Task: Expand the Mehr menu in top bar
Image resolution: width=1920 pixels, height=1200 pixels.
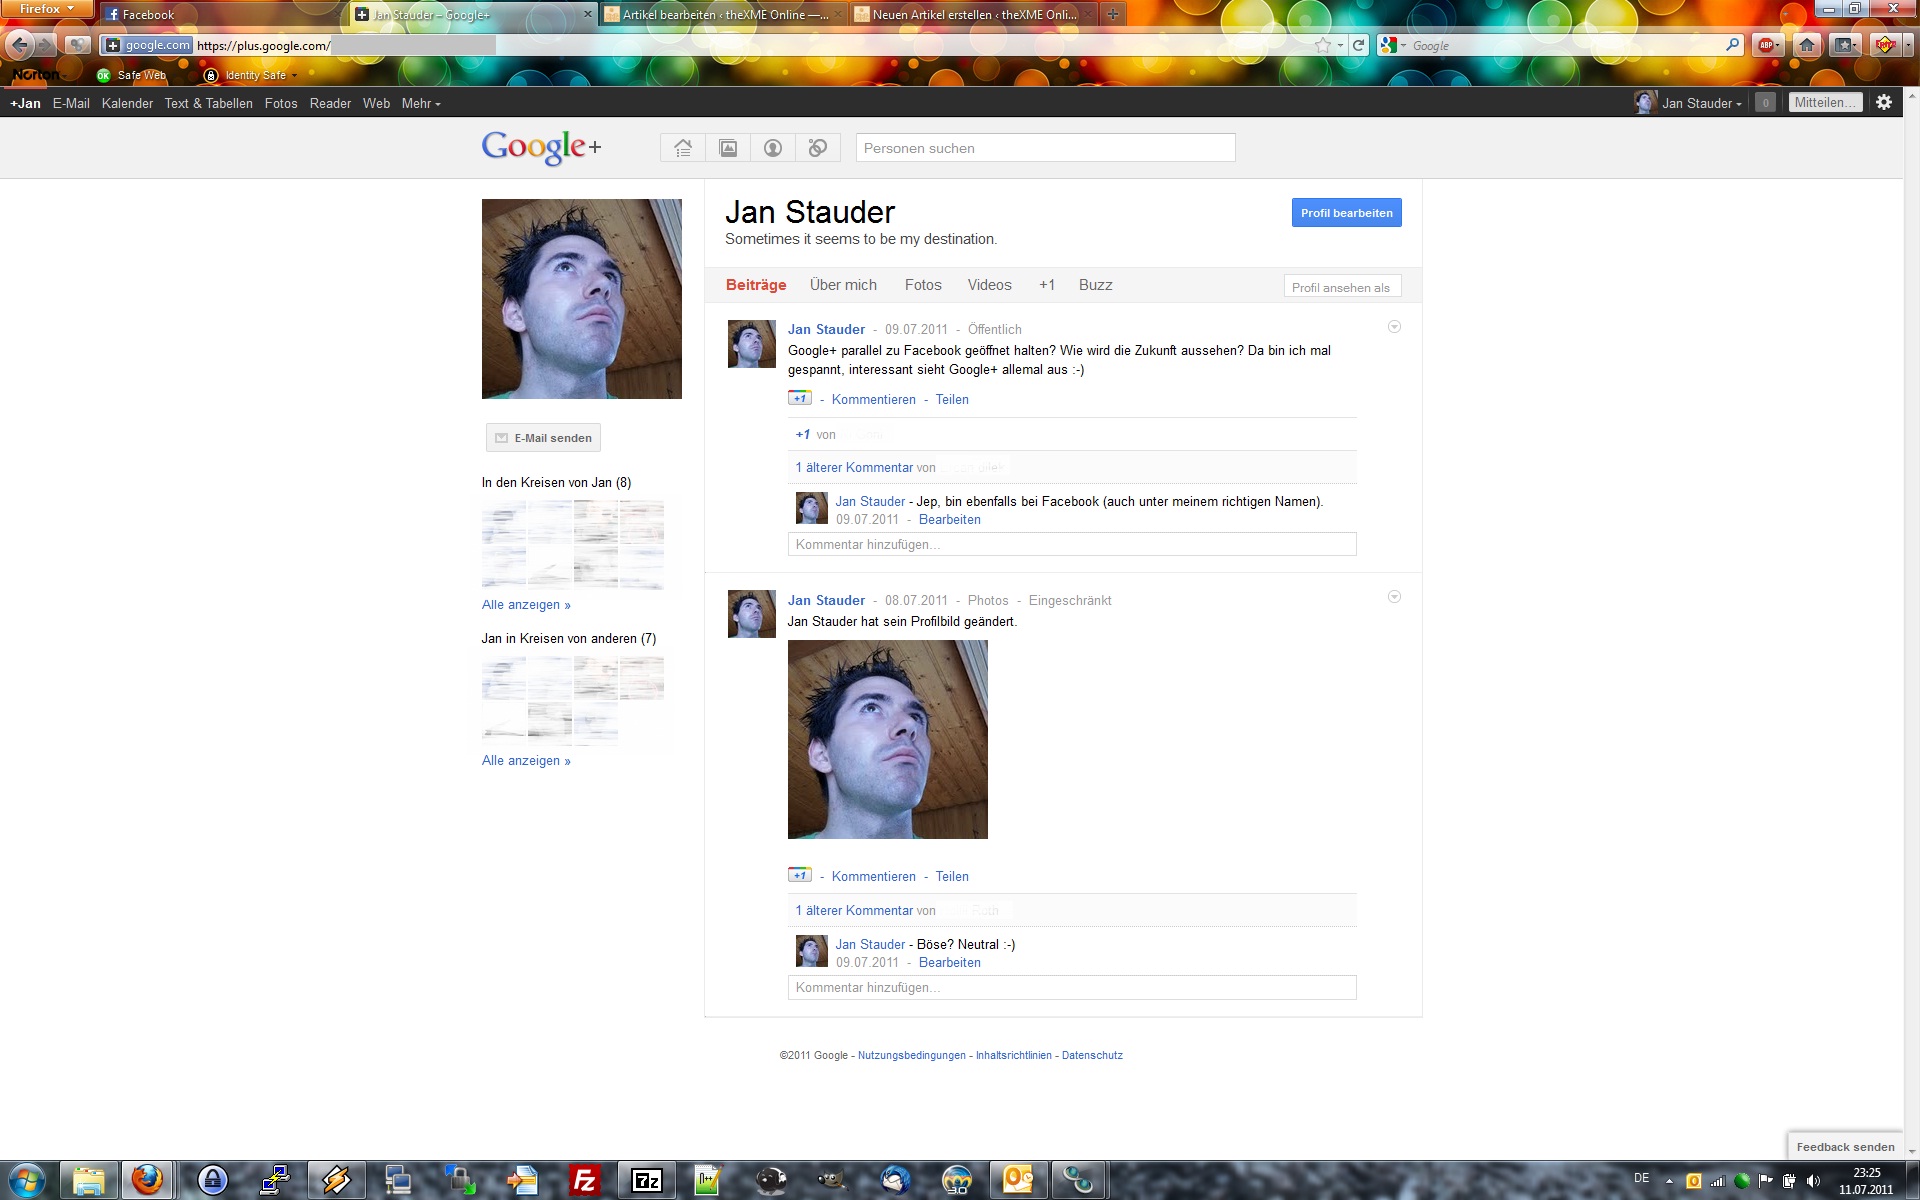Action: (x=421, y=103)
